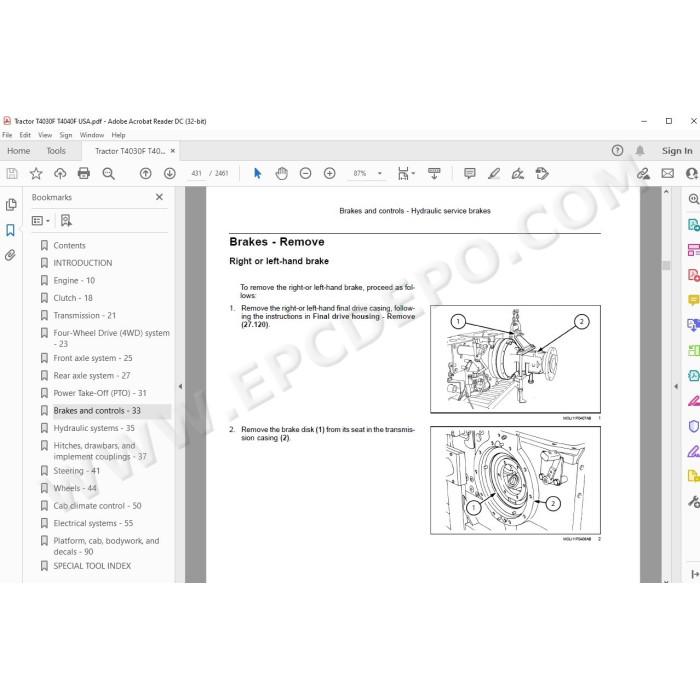
Task: Switch to the Home tab
Action: (x=19, y=151)
